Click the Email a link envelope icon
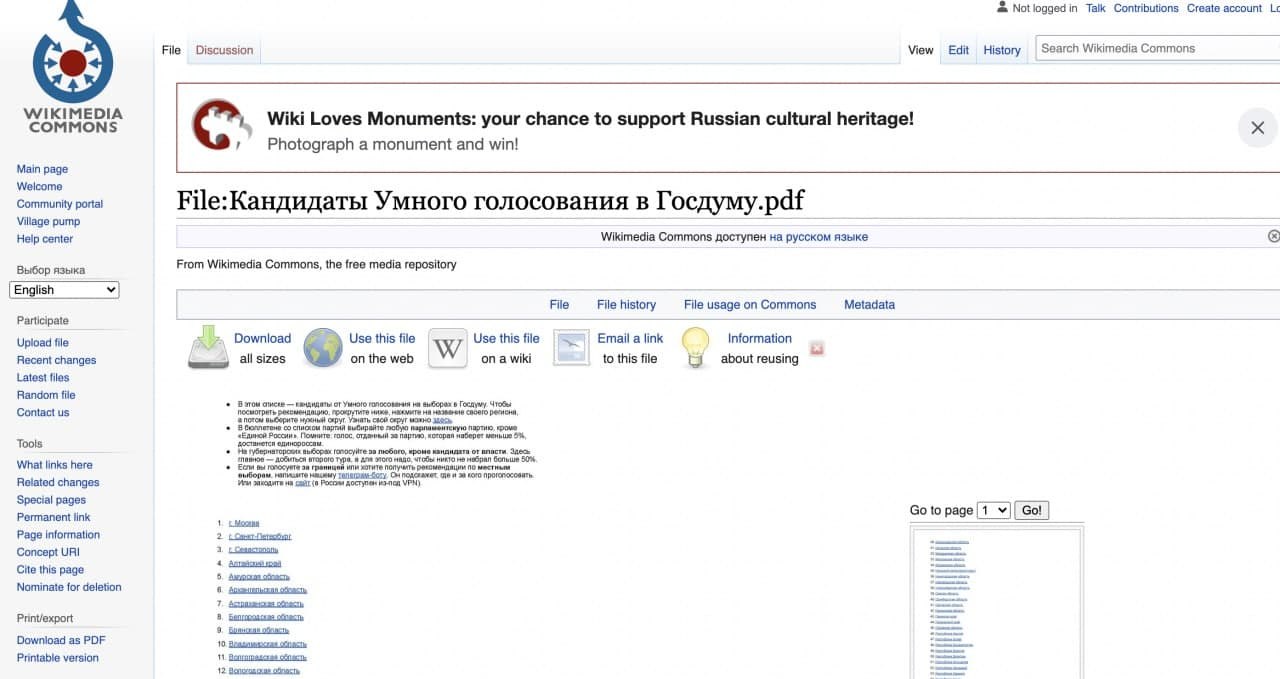 572,348
